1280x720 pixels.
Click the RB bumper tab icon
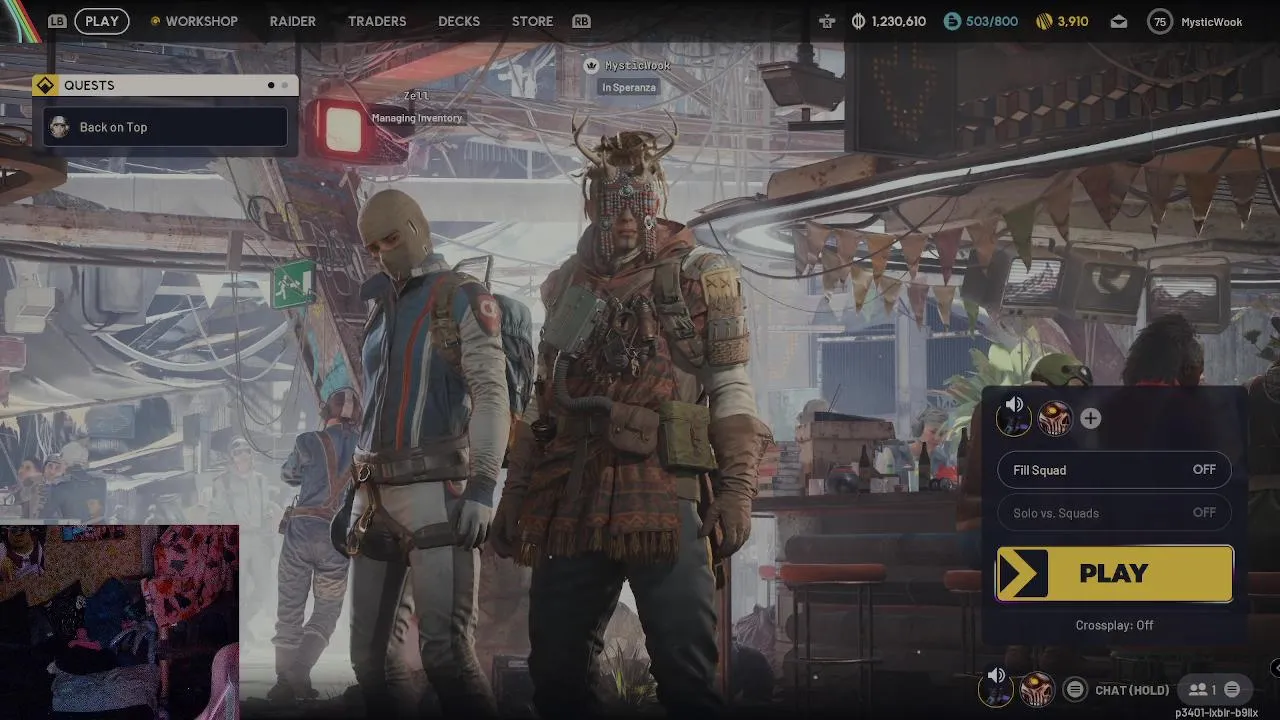581,21
